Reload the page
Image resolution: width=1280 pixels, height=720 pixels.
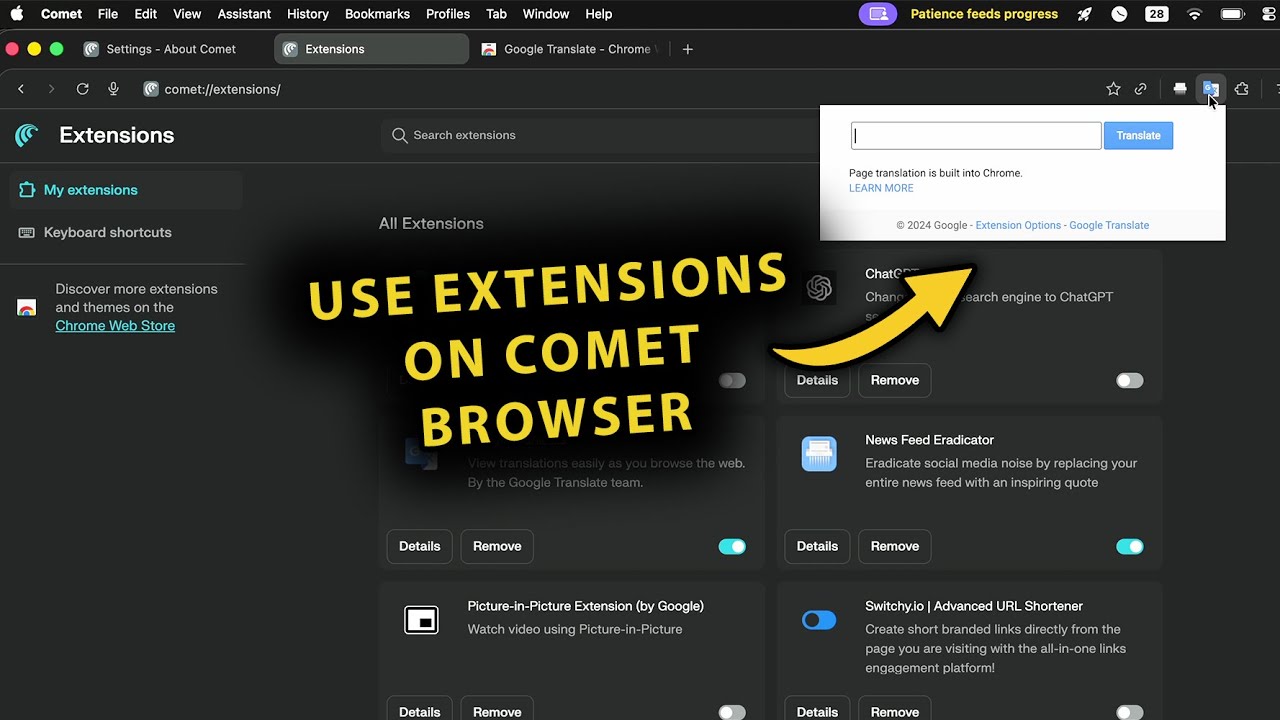click(x=83, y=89)
